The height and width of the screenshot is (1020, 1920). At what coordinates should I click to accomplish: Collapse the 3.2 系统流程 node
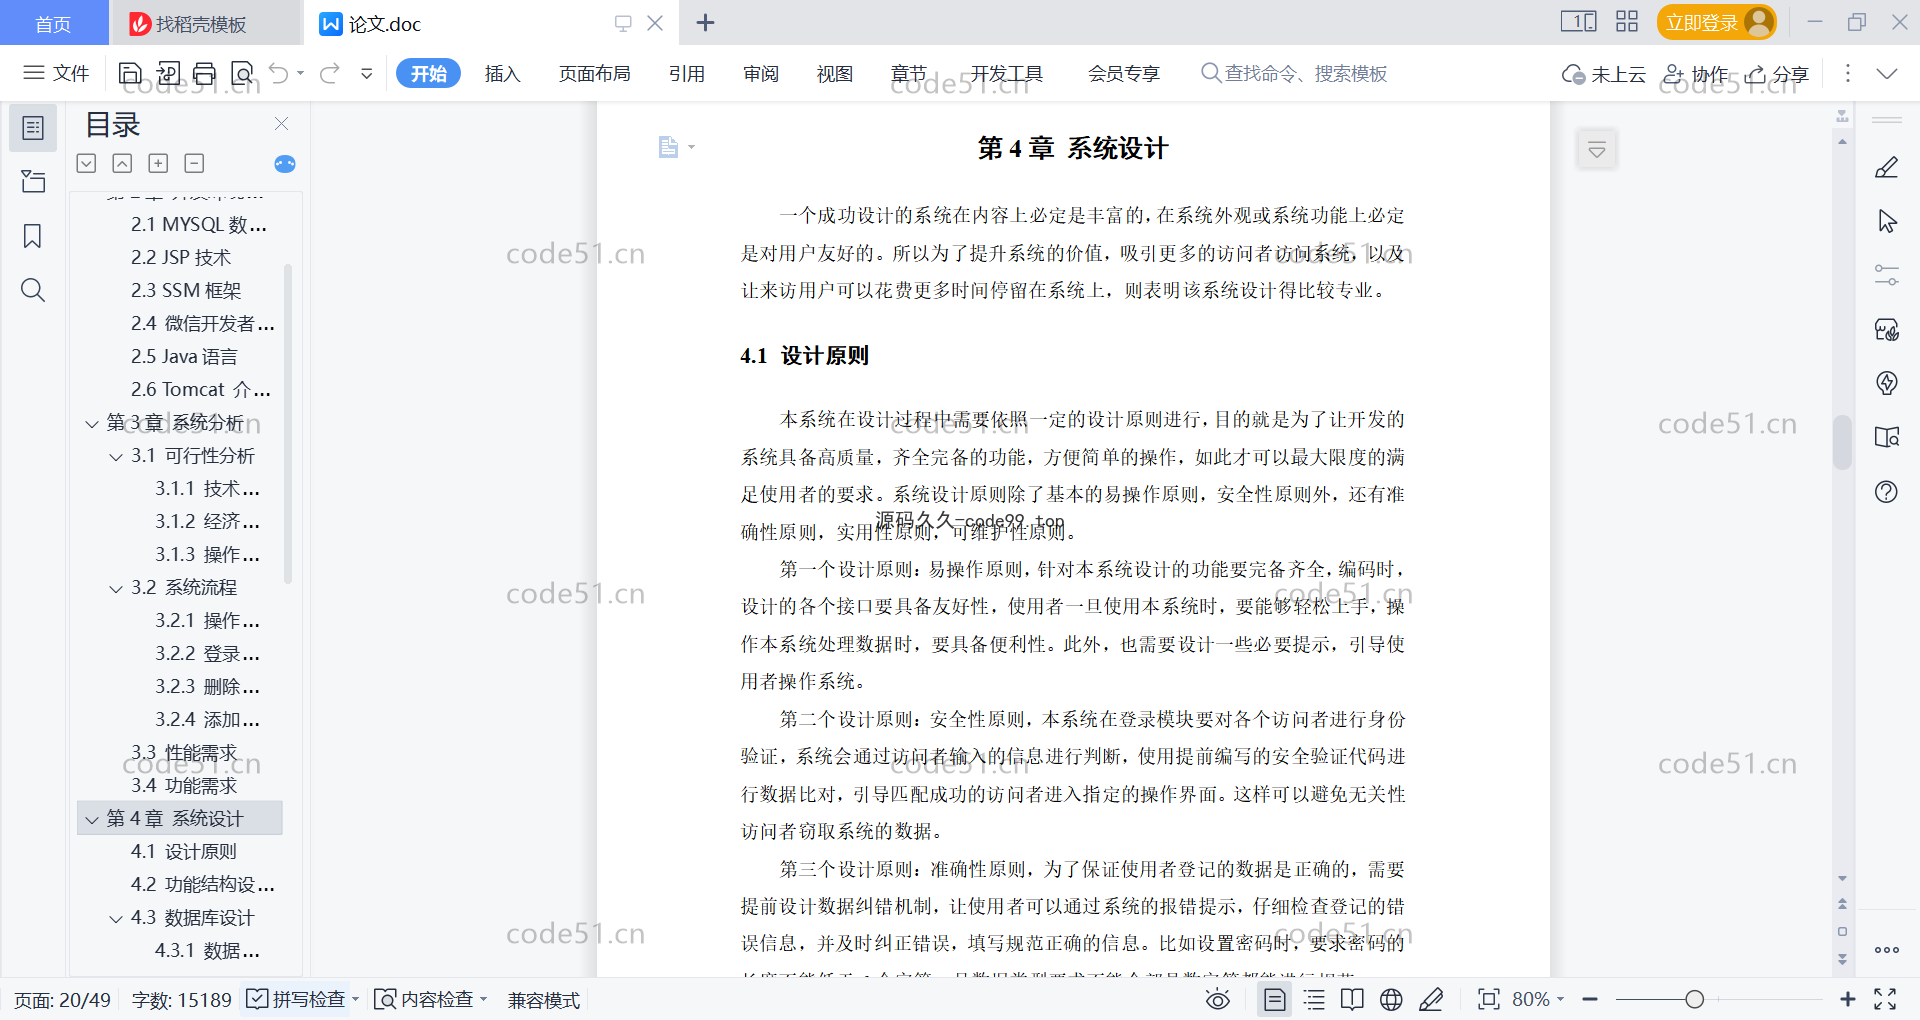[x=116, y=589]
